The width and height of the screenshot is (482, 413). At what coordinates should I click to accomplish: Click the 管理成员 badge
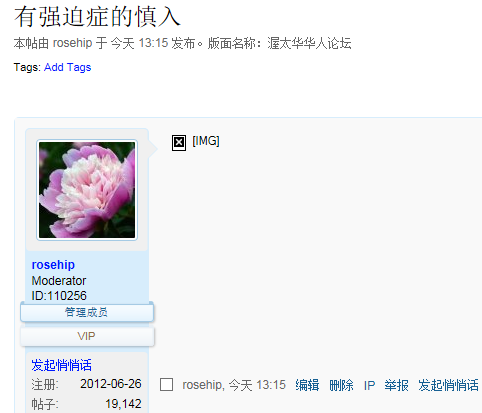point(87,312)
